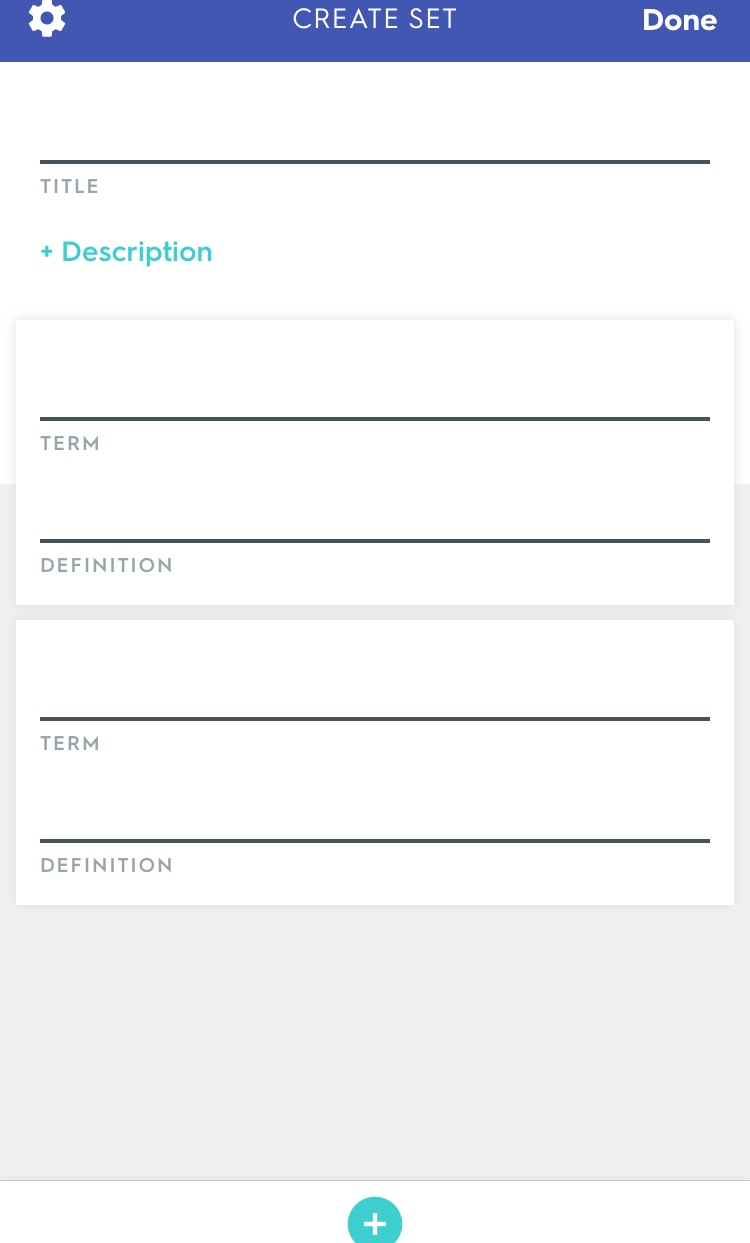Click the plus sign before Description
The image size is (750, 1243).
pos(46,252)
